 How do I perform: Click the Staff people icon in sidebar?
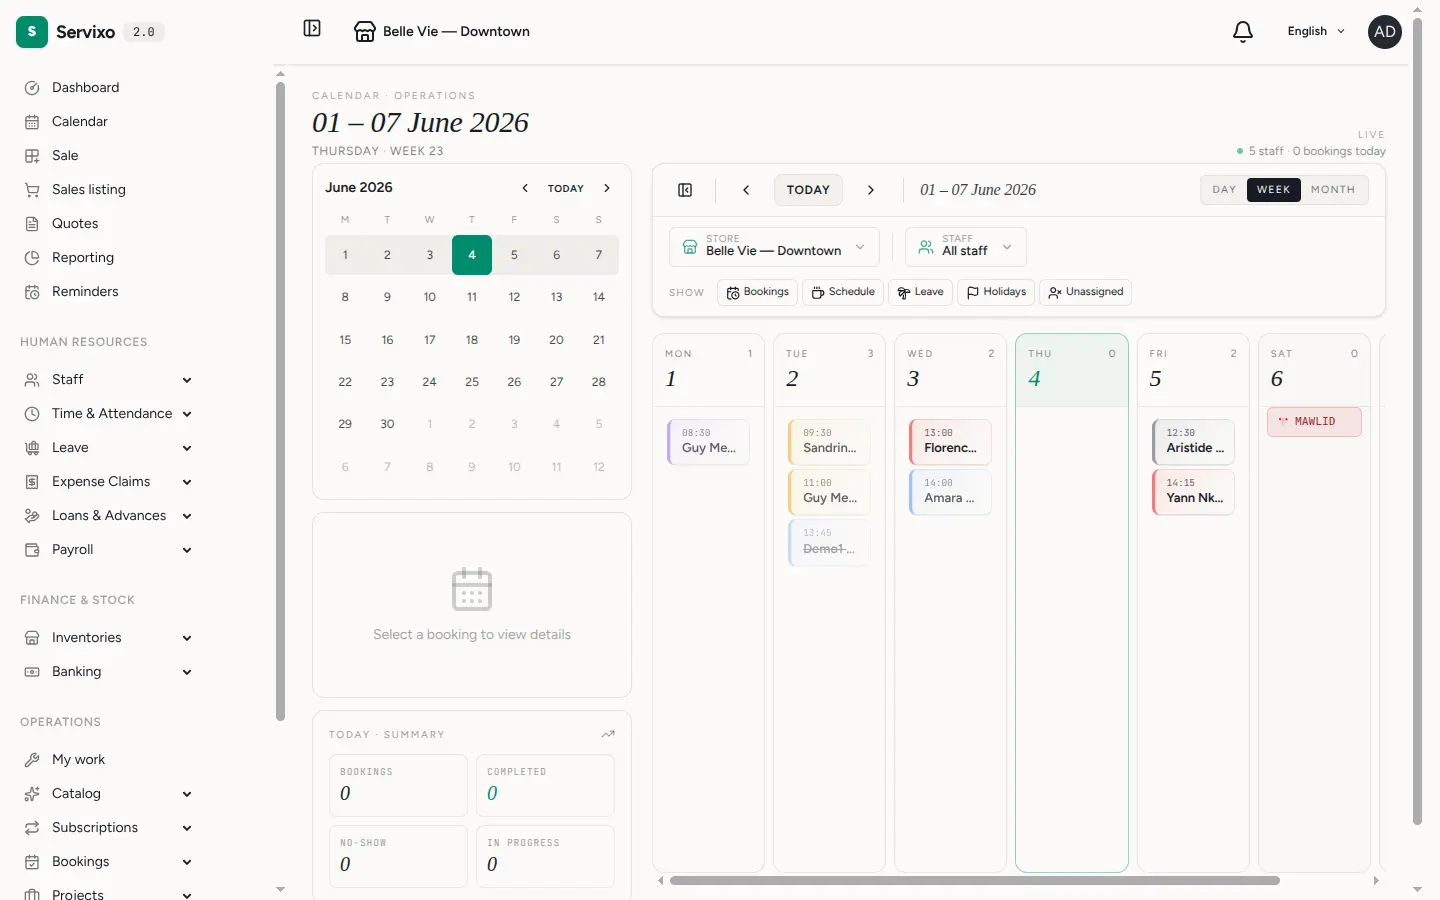(32, 380)
